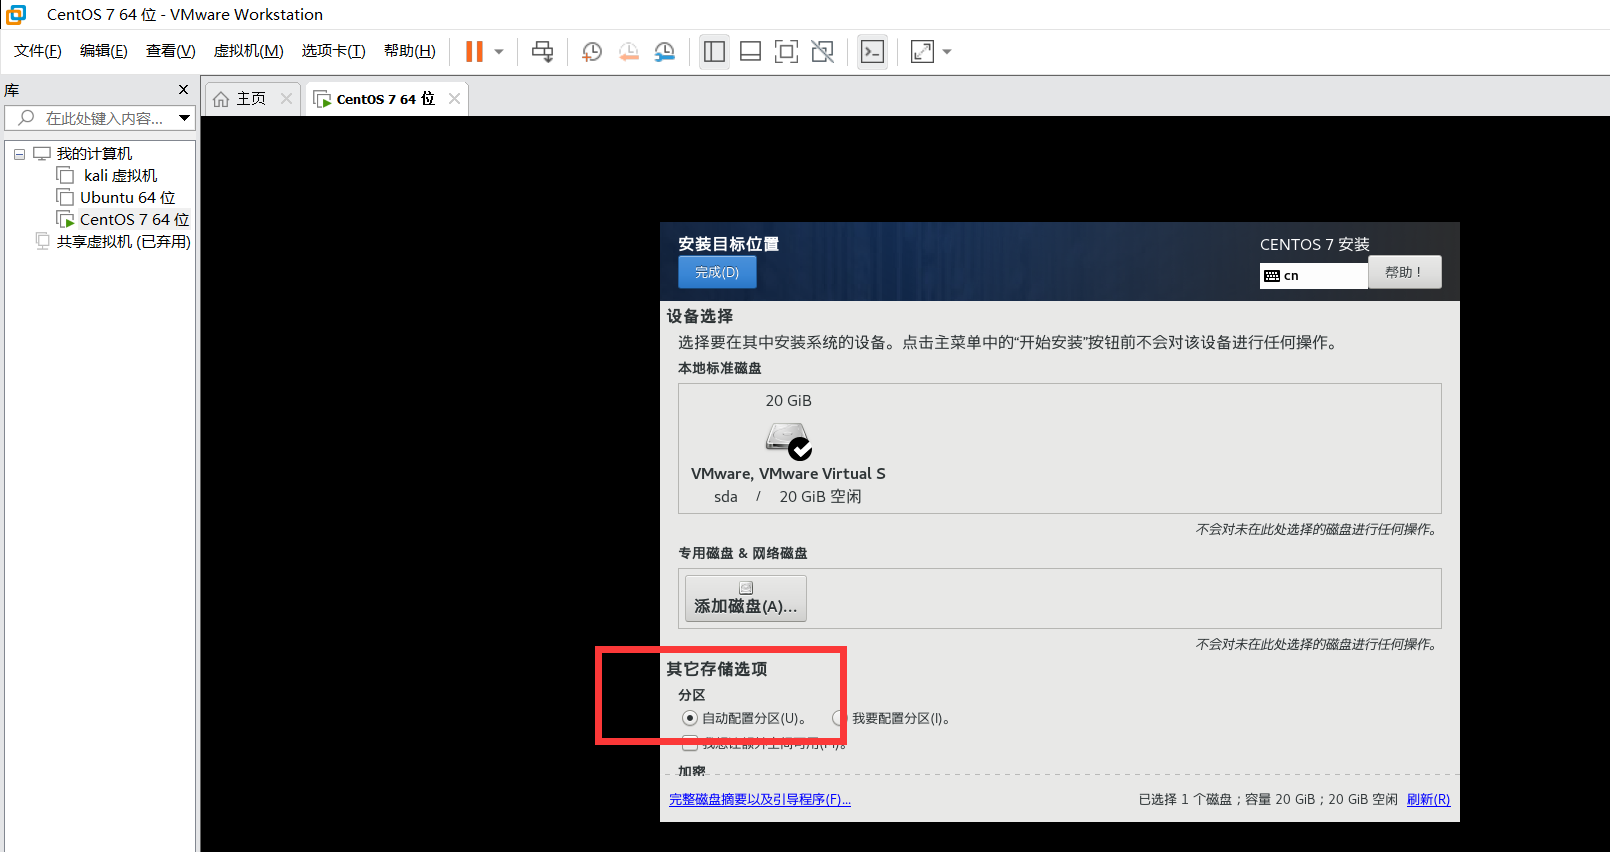The height and width of the screenshot is (852, 1610).
Task: Click the 添加磁盘(A)... button
Action: (746, 598)
